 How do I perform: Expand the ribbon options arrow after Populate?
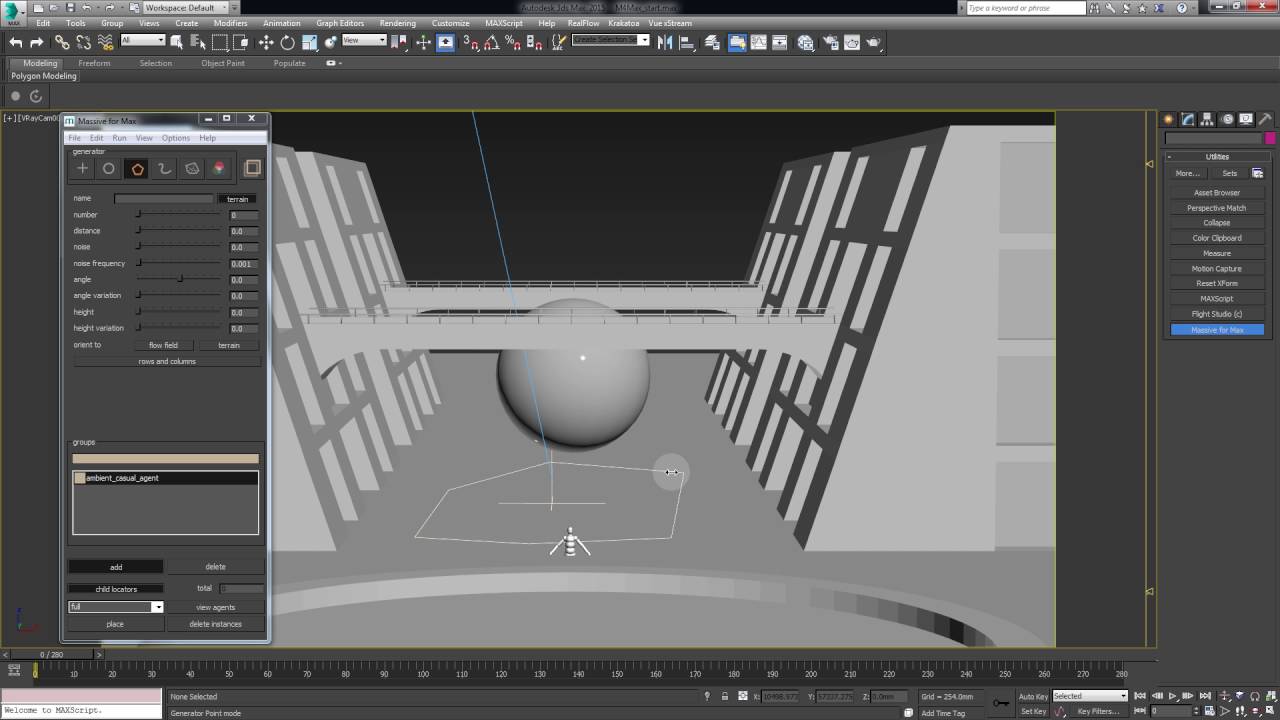[334, 63]
